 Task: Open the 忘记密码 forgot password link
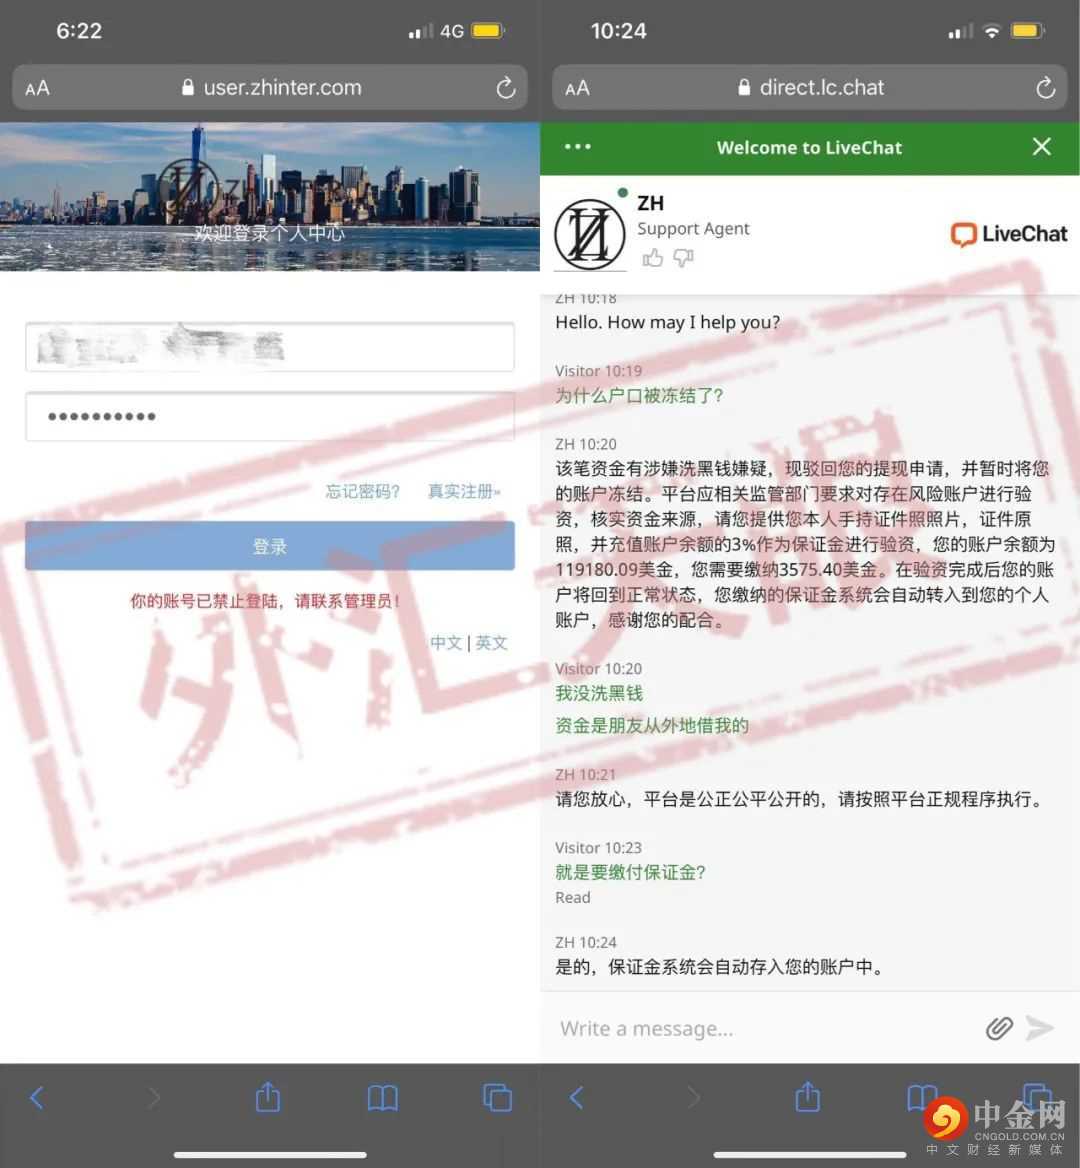tap(362, 491)
